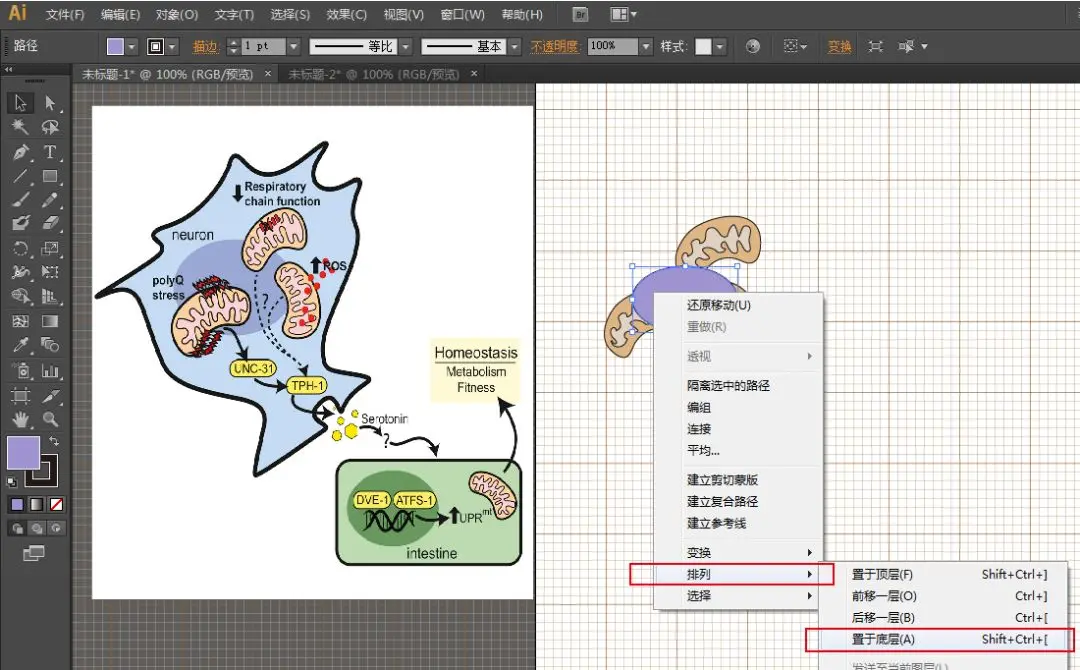Open the 基本 brush definition dropdown
Screen dimensions: 1080x670
pos(515,46)
